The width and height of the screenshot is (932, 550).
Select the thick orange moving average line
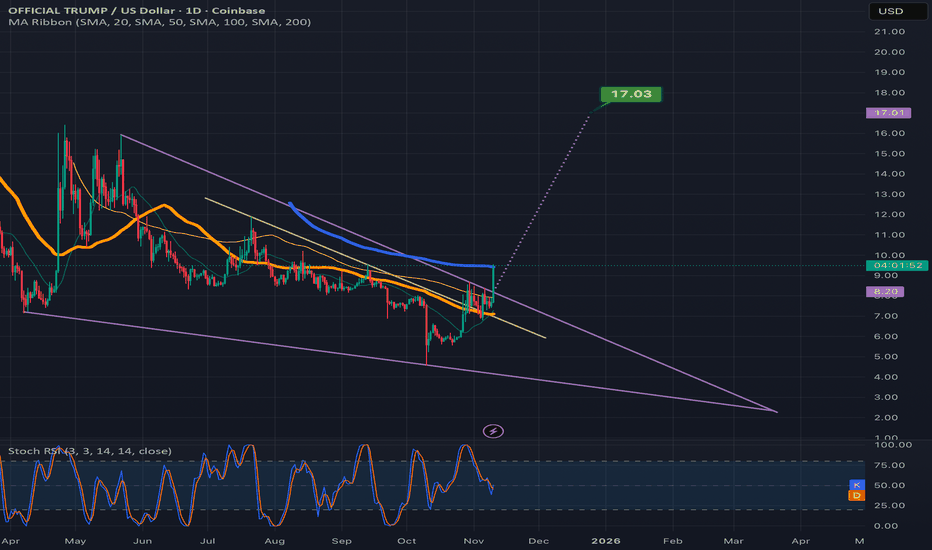click(170, 217)
